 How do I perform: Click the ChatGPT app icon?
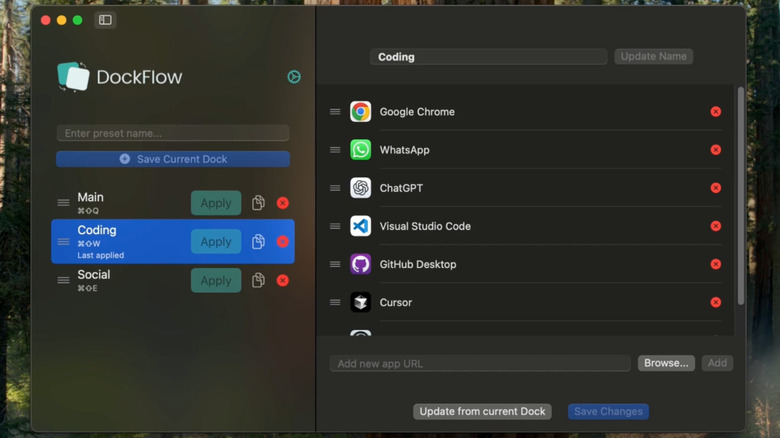pos(361,188)
